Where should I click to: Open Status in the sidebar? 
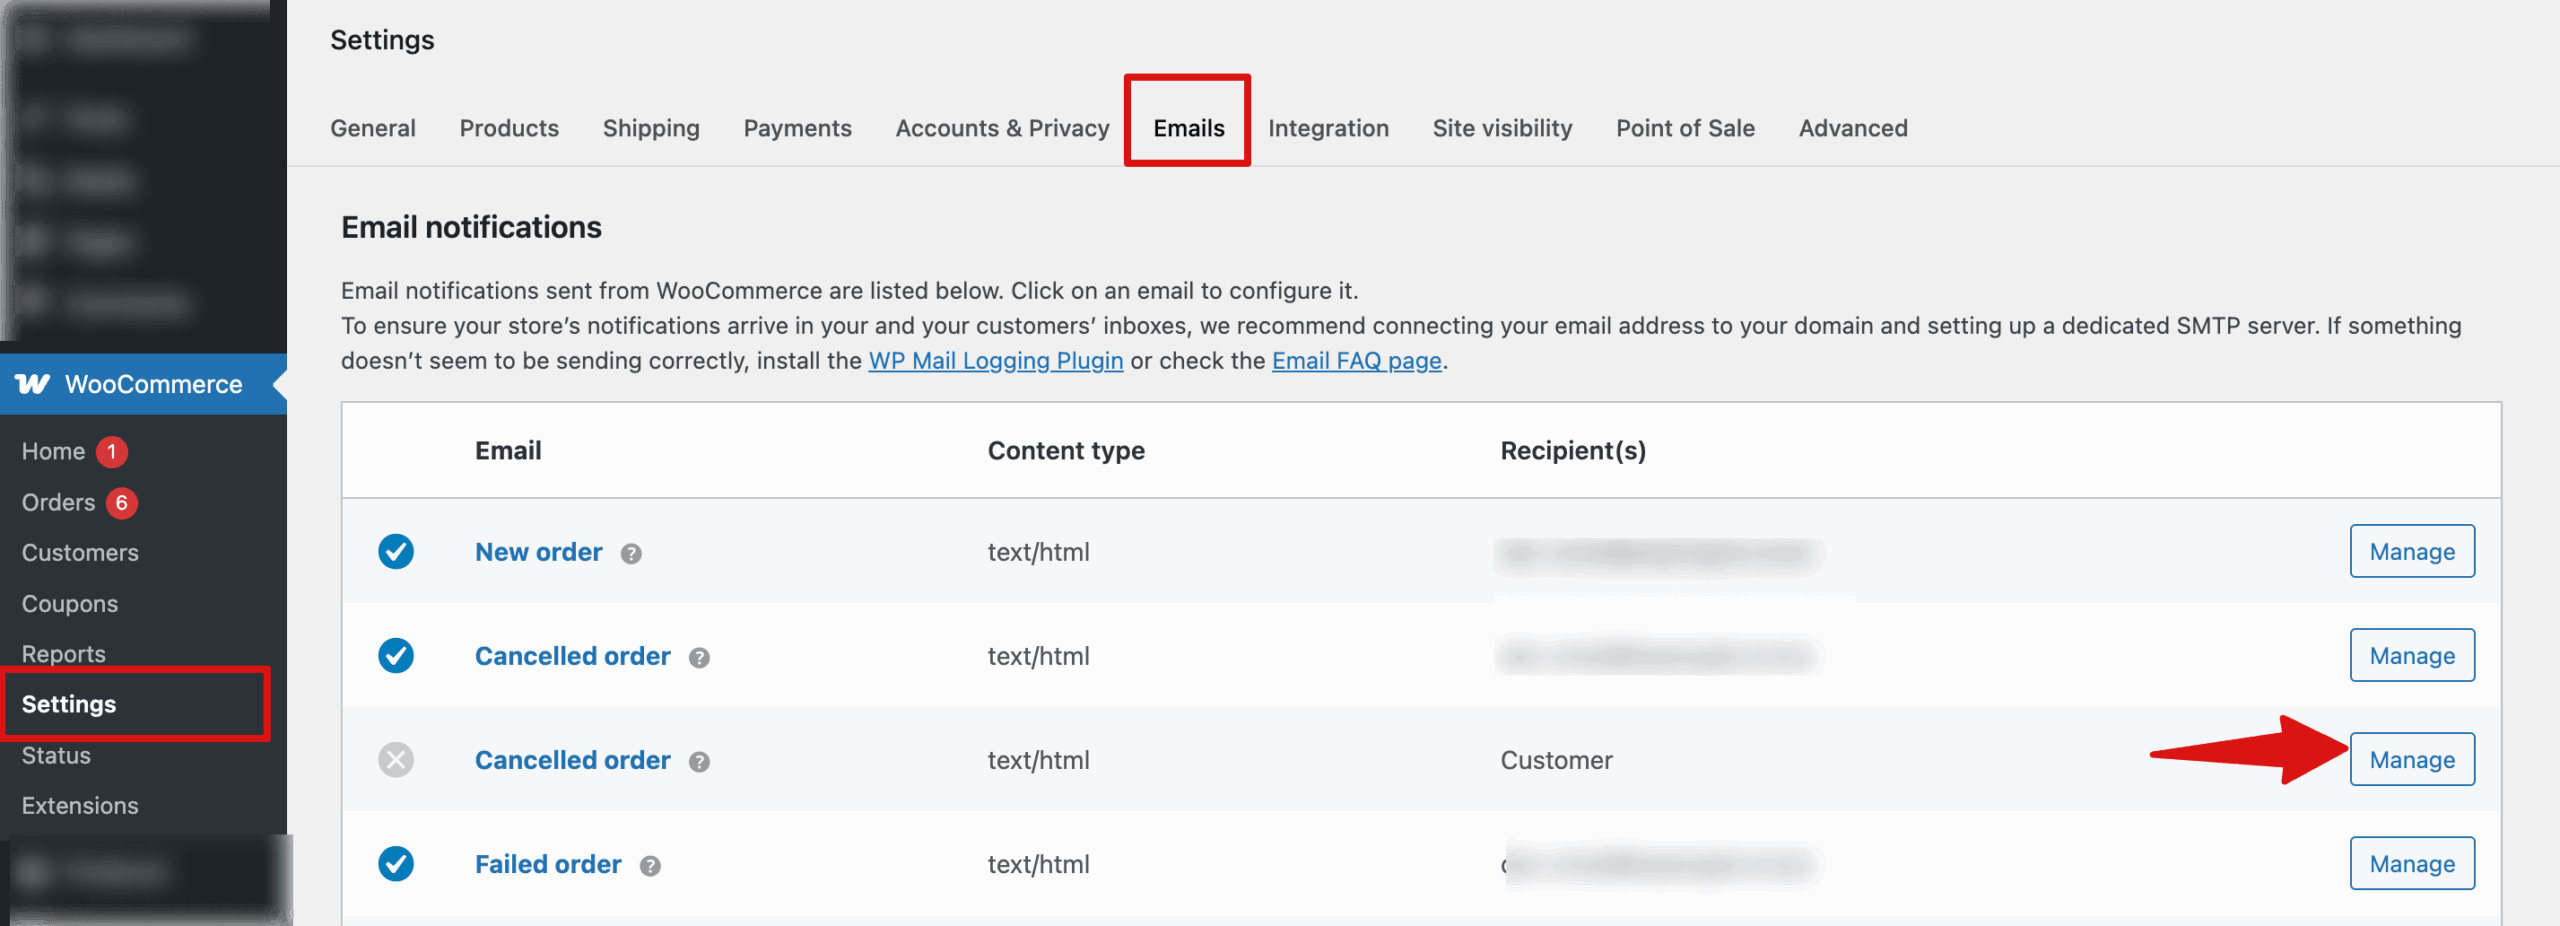tap(56, 755)
